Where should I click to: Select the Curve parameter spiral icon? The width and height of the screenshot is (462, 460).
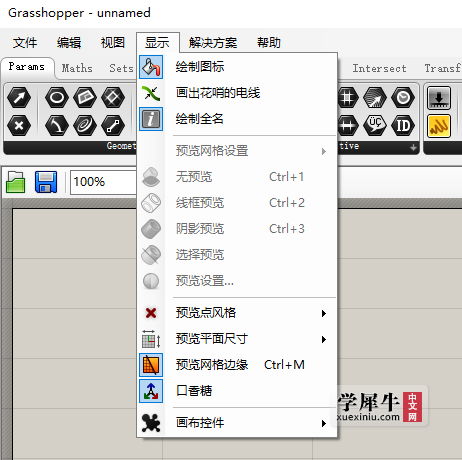click(85, 126)
